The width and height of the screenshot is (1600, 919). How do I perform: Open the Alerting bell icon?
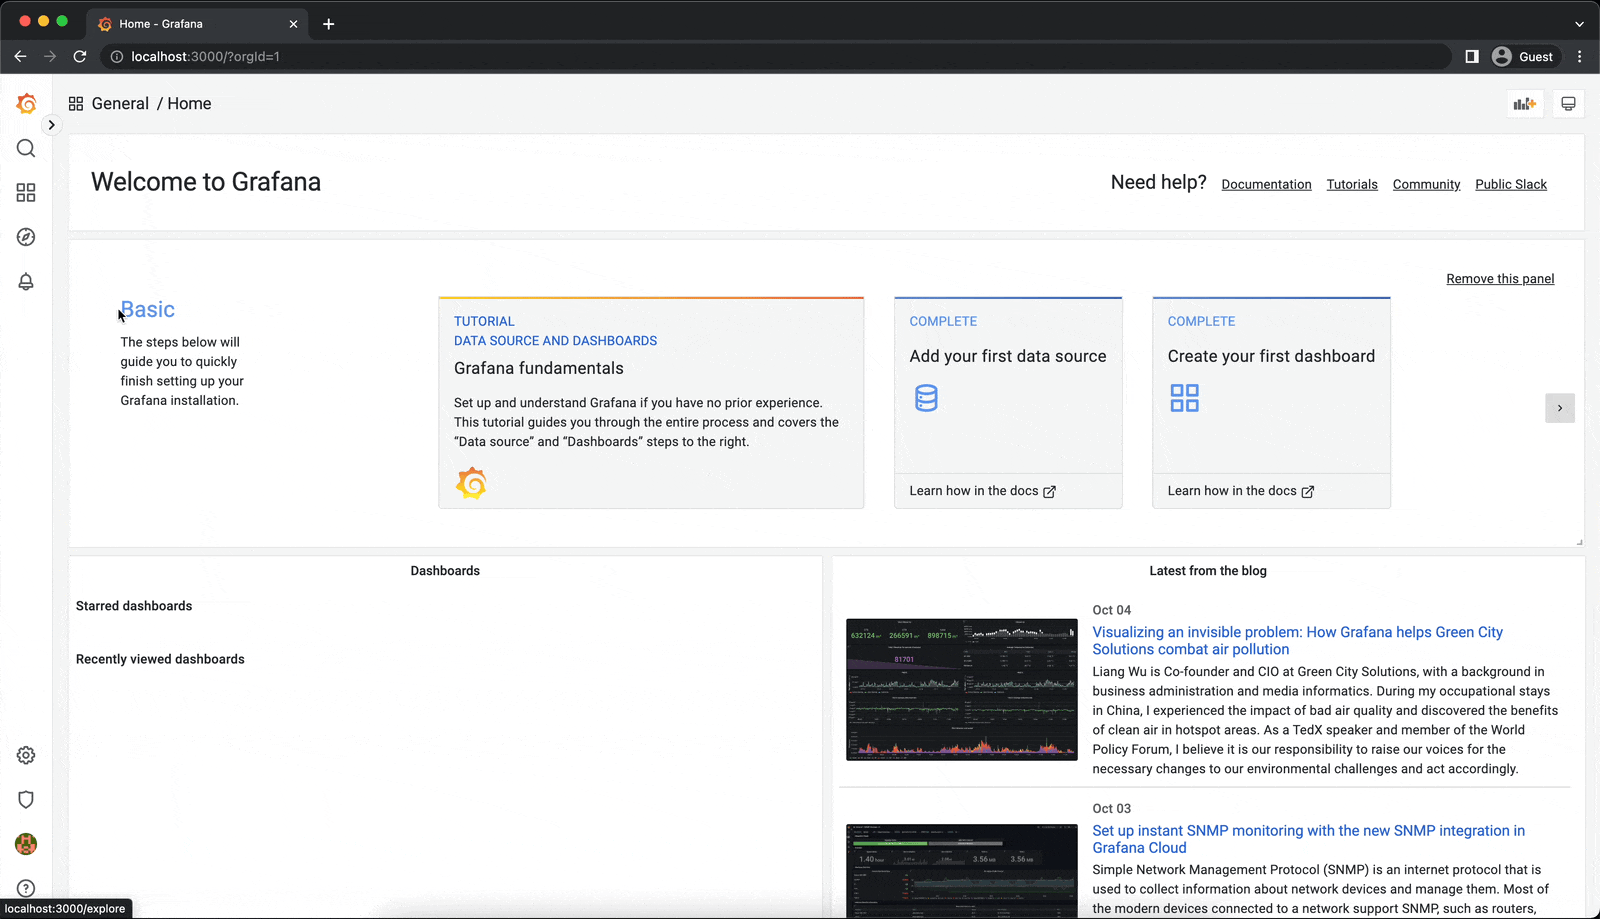click(26, 282)
